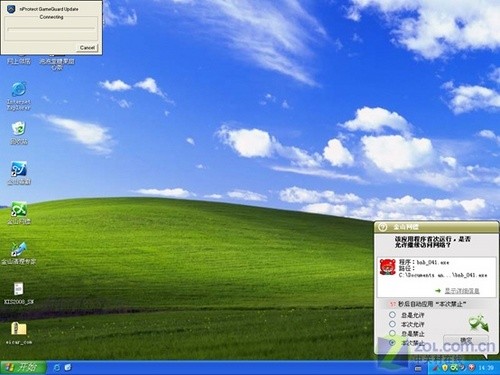Viewport: 500px width, 375px height.
Task: Click the show desktop quick launch icon
Action: (x=68, y=368)
